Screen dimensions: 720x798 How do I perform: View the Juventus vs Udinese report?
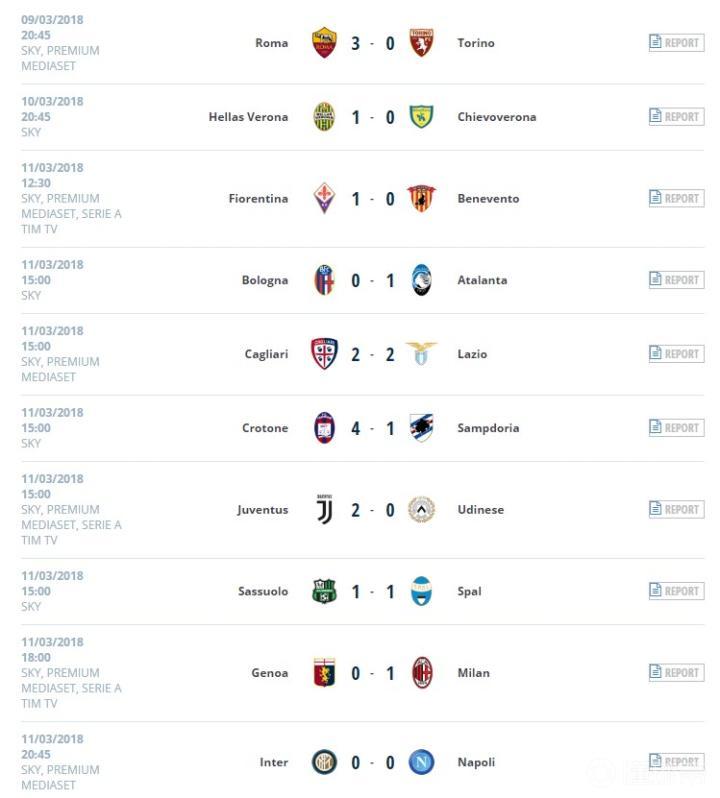[x=676, y=510]
